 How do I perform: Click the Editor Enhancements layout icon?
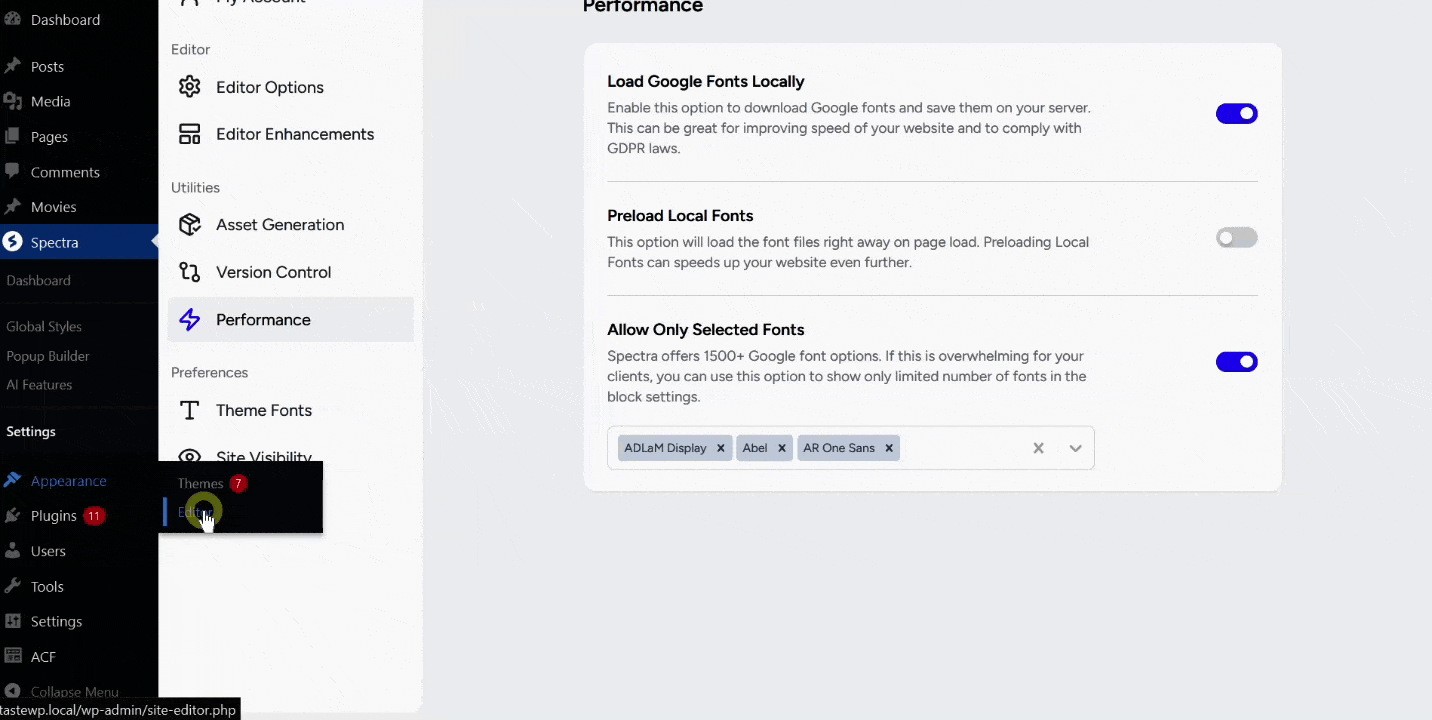pos(189,134)
